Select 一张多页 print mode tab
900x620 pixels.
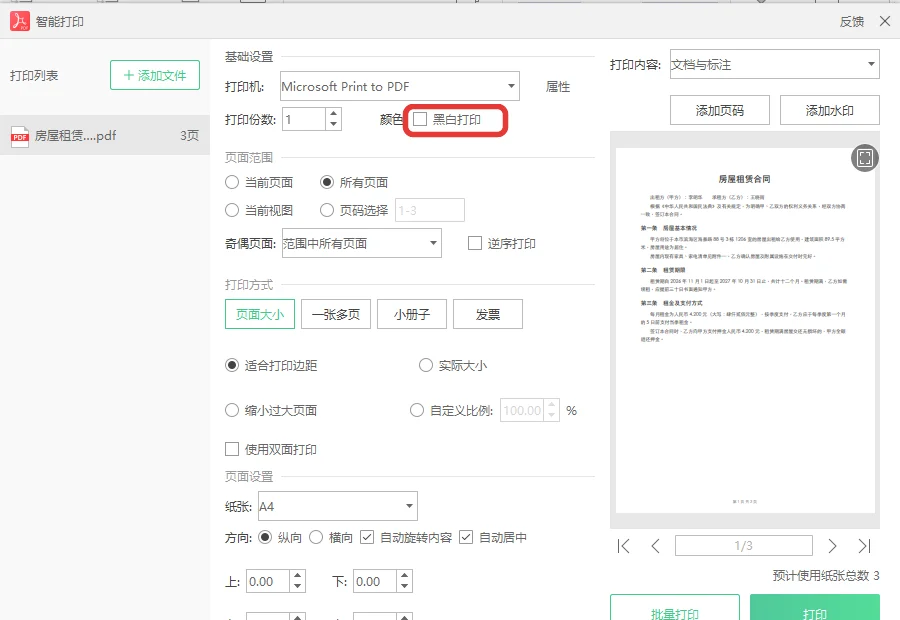(x=336, y=314)
